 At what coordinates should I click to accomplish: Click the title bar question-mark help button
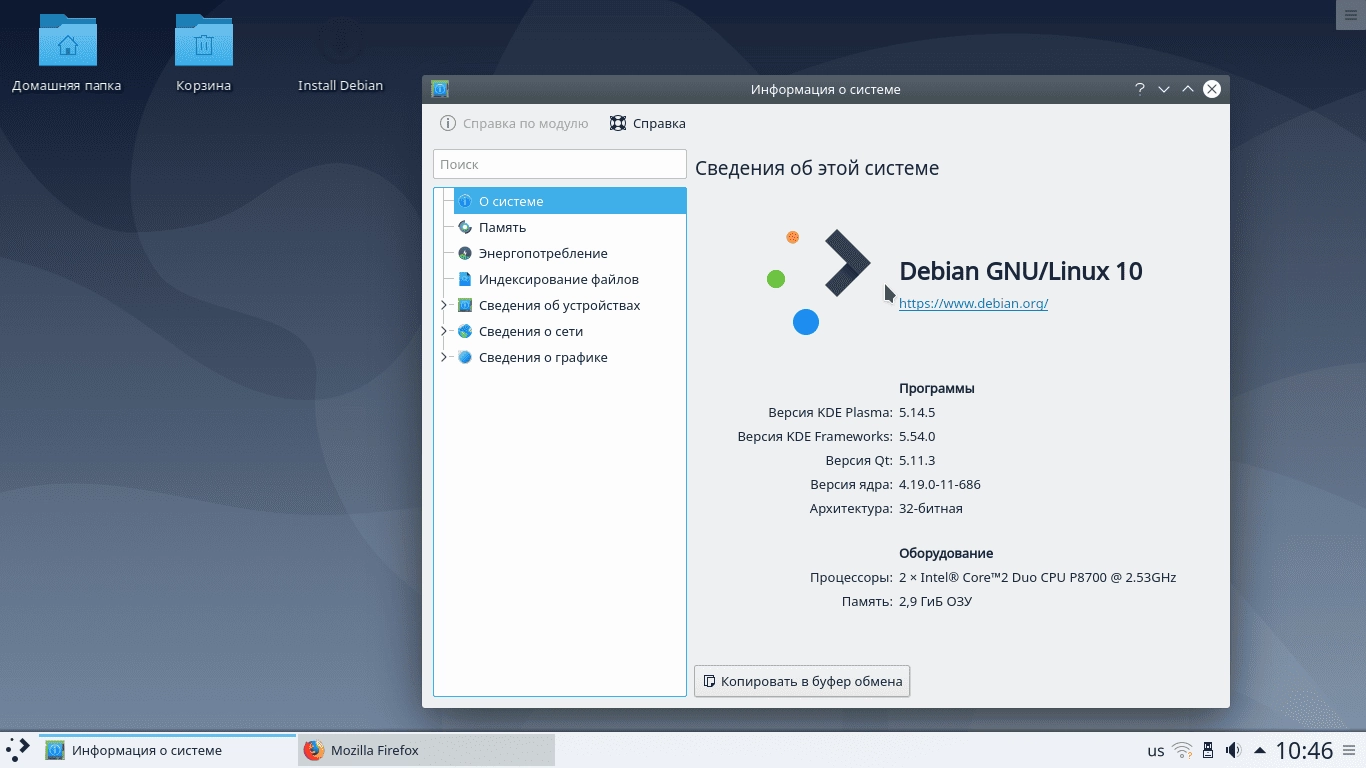[x=1140, y=89]
